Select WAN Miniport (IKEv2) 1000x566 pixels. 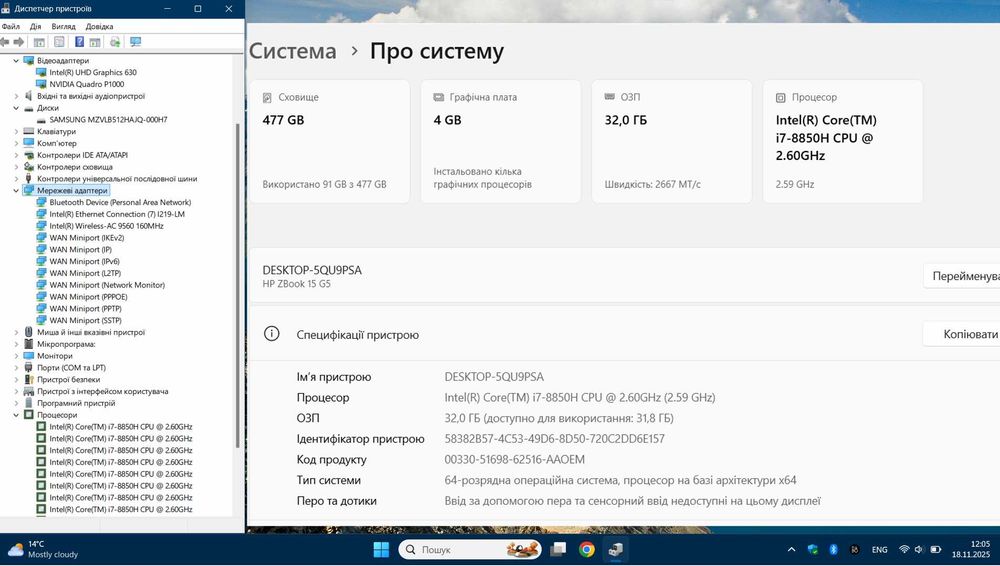87,238
